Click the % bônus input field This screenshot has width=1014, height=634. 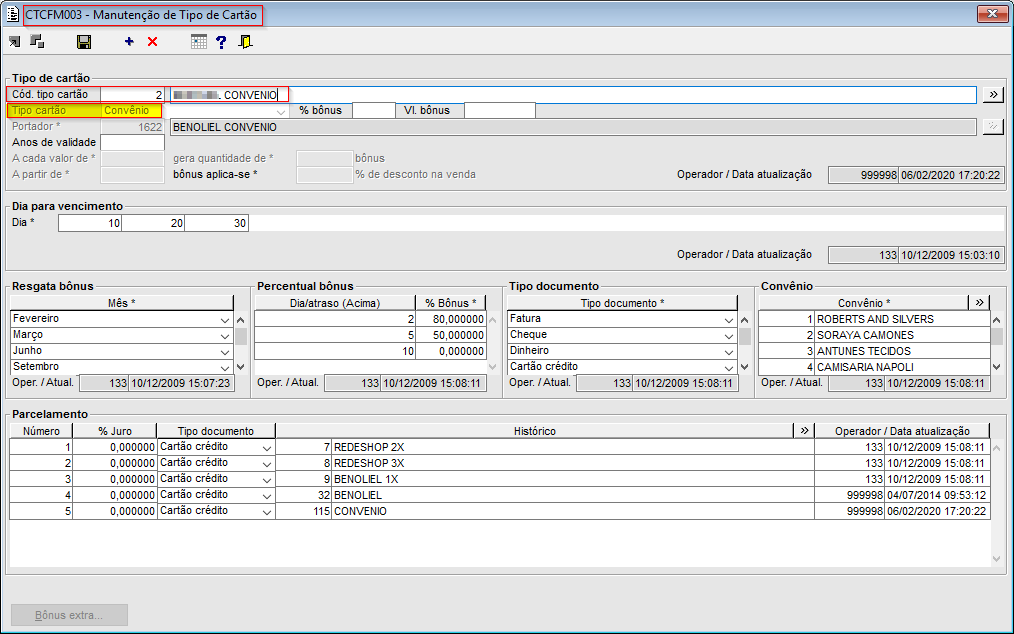(x=373, y=111)
